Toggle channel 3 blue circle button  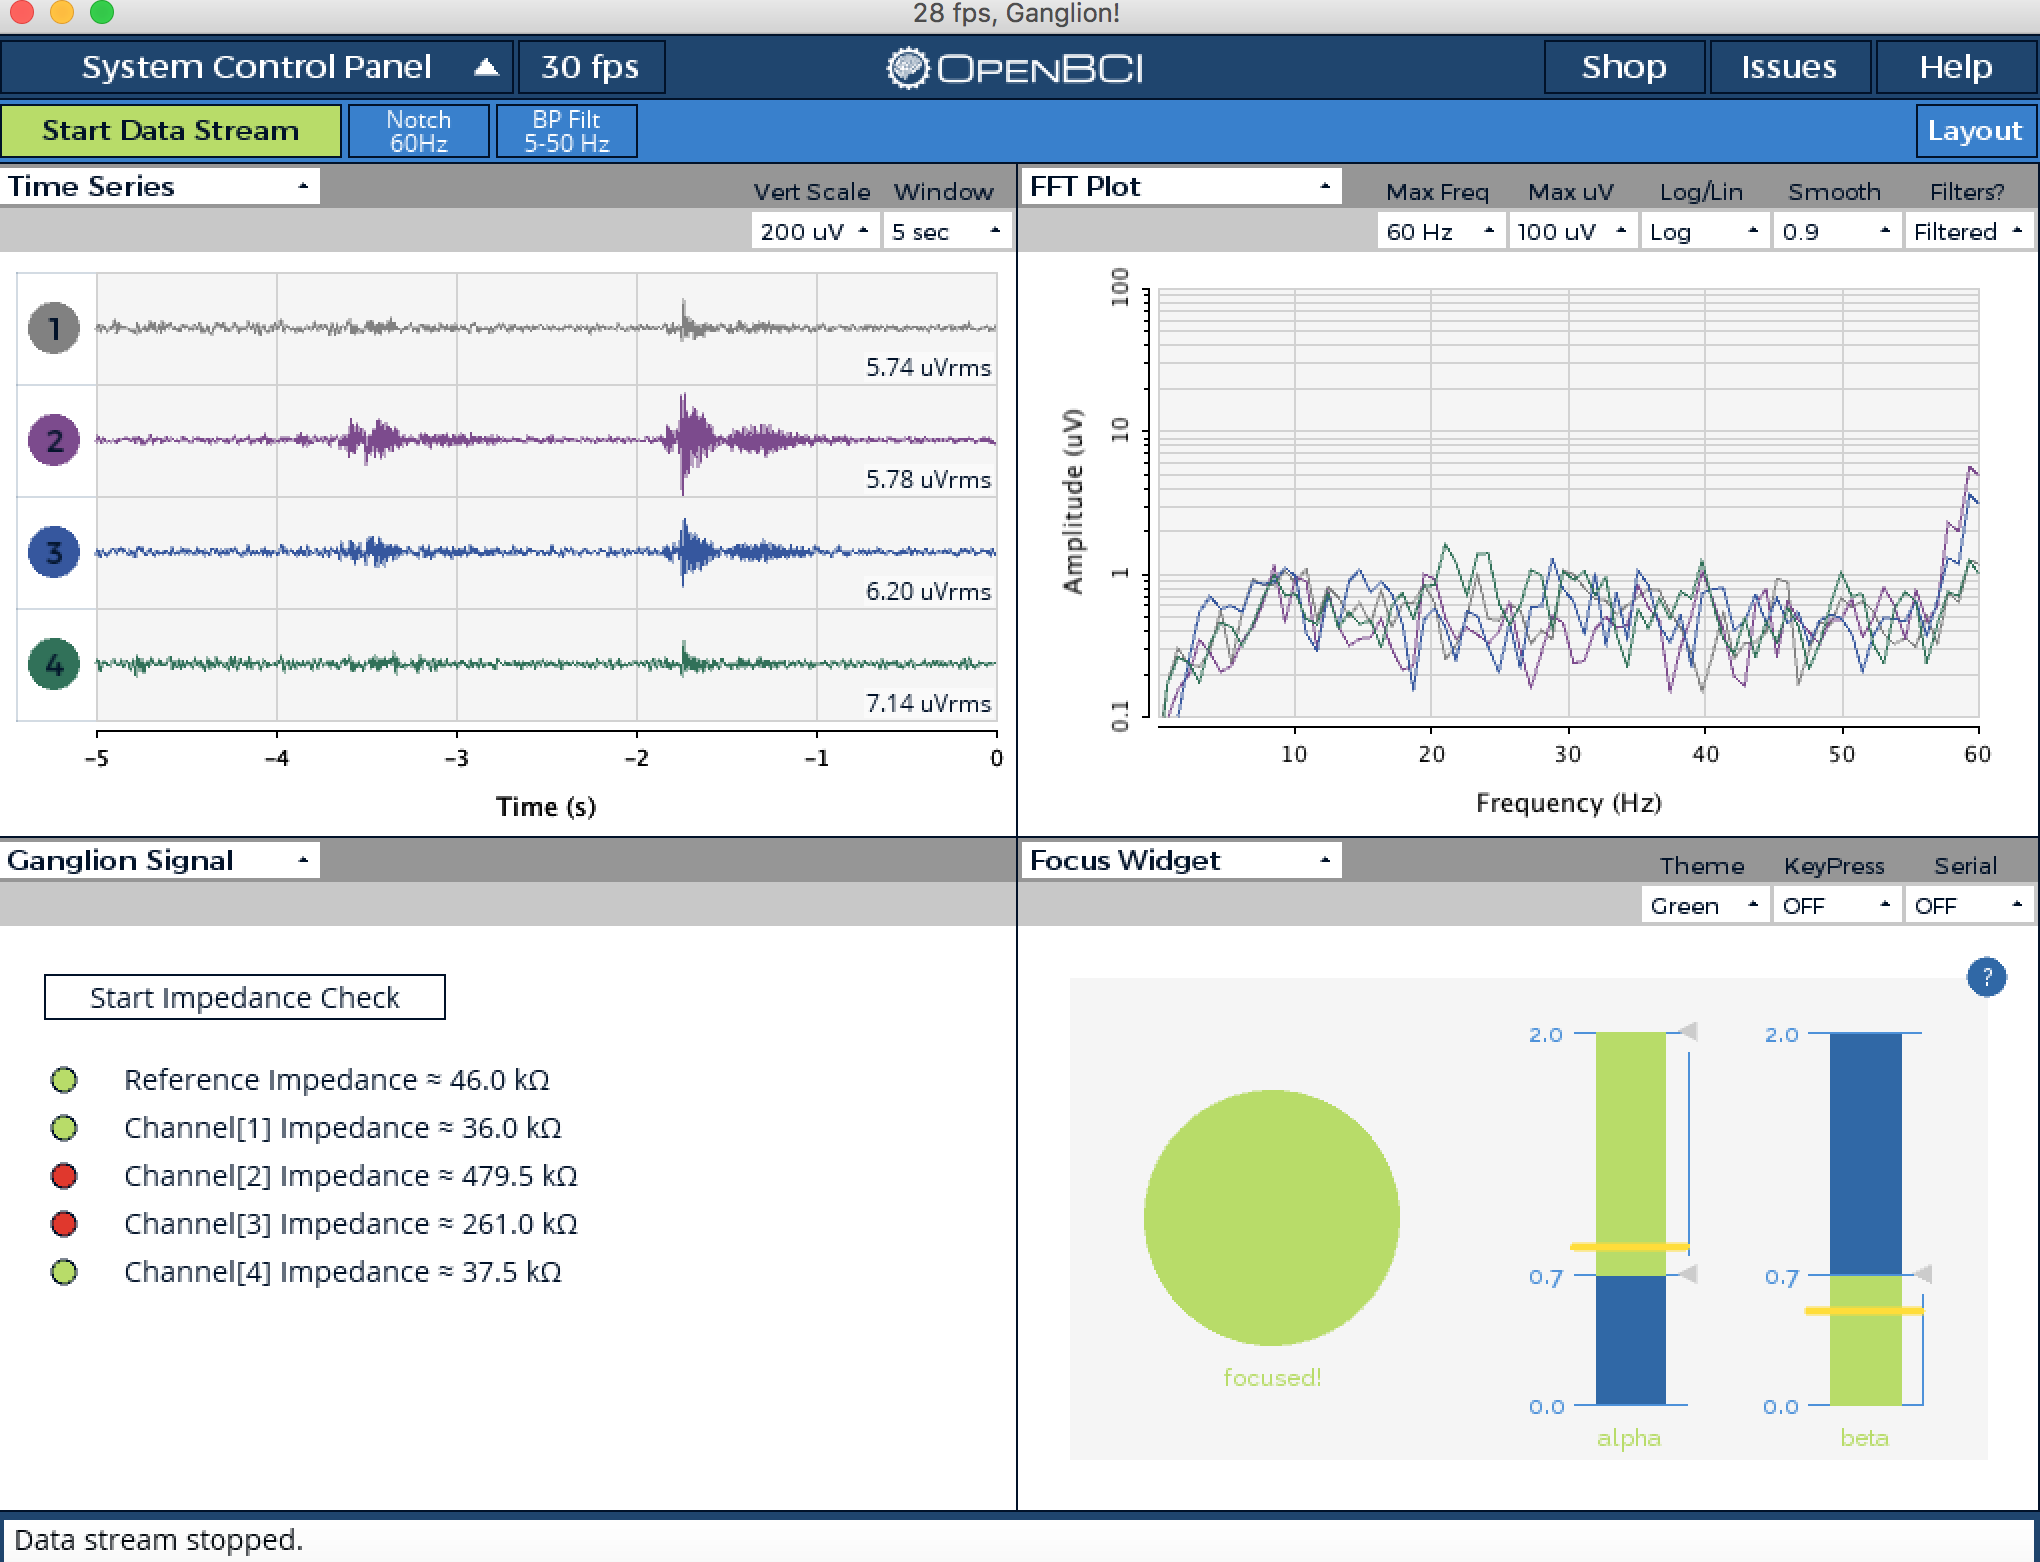54,552
